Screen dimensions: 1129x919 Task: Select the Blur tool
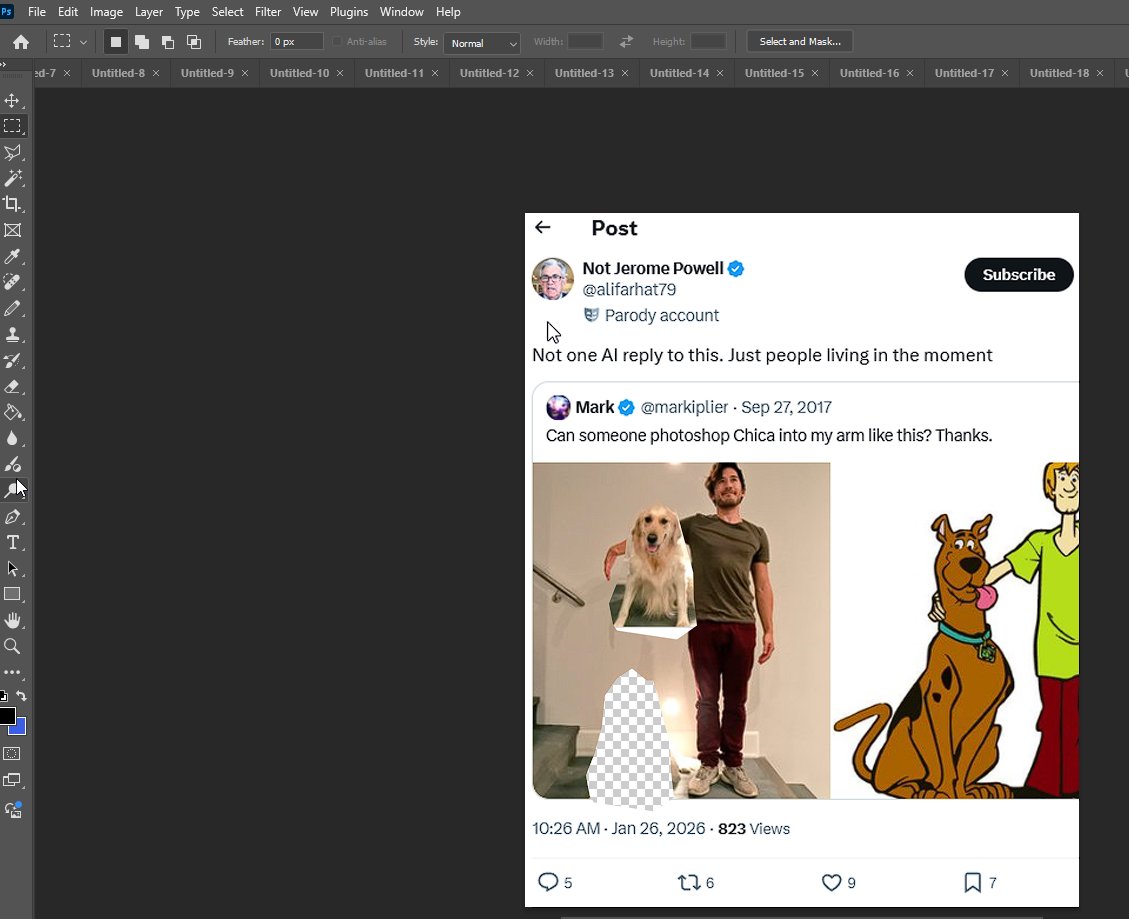[x=12, y=439]
